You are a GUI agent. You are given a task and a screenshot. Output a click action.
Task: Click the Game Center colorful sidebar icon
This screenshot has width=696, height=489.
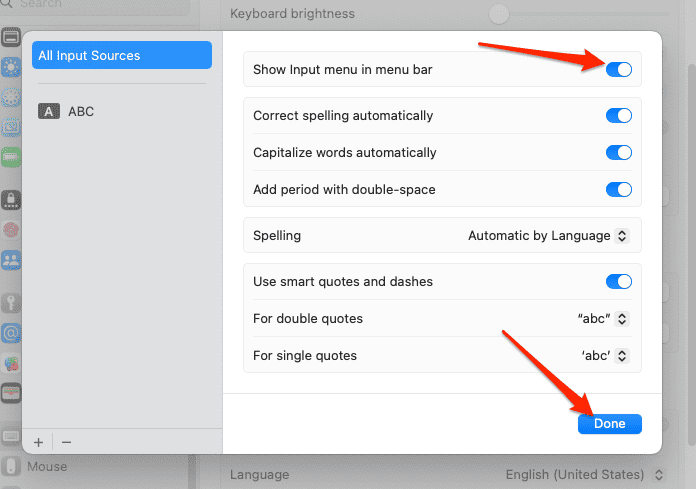pos(12,362)
